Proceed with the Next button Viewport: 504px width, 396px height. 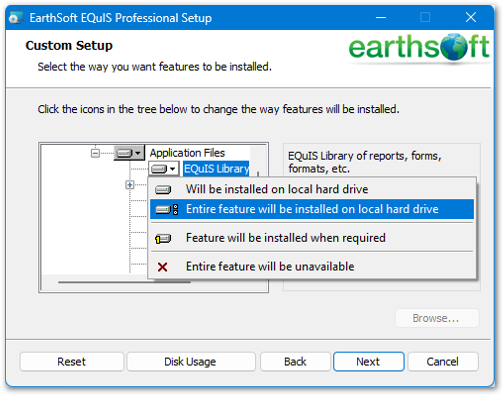click(369, 362)
